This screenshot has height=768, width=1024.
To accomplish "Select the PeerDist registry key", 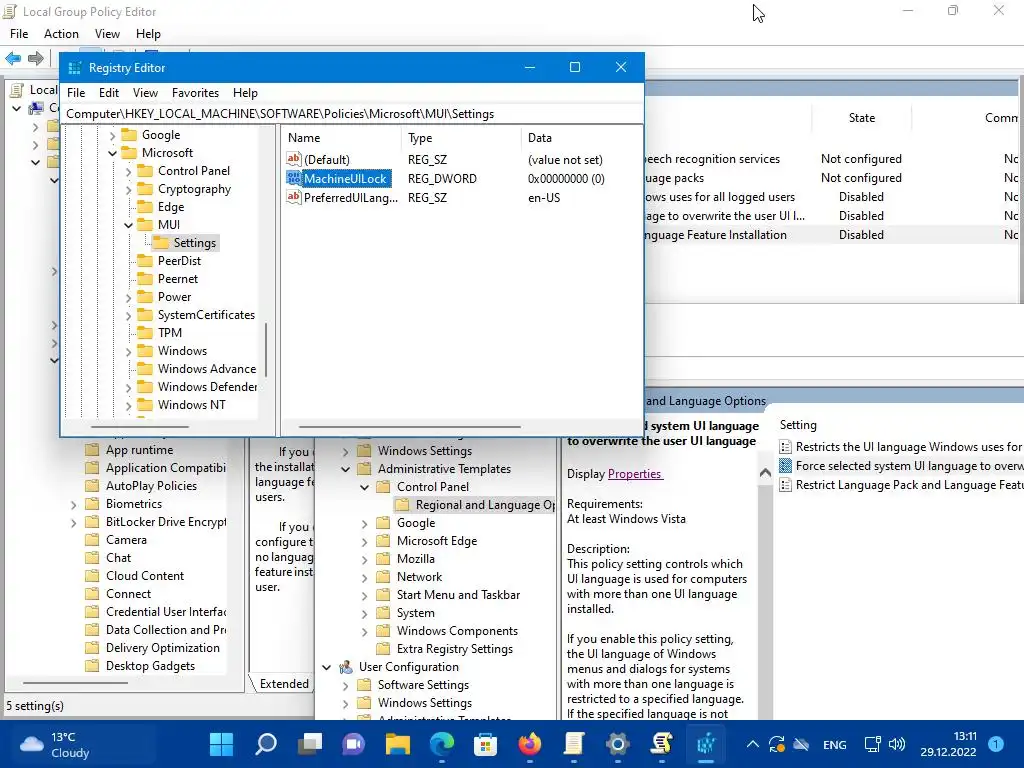I will tap(179, 261).
